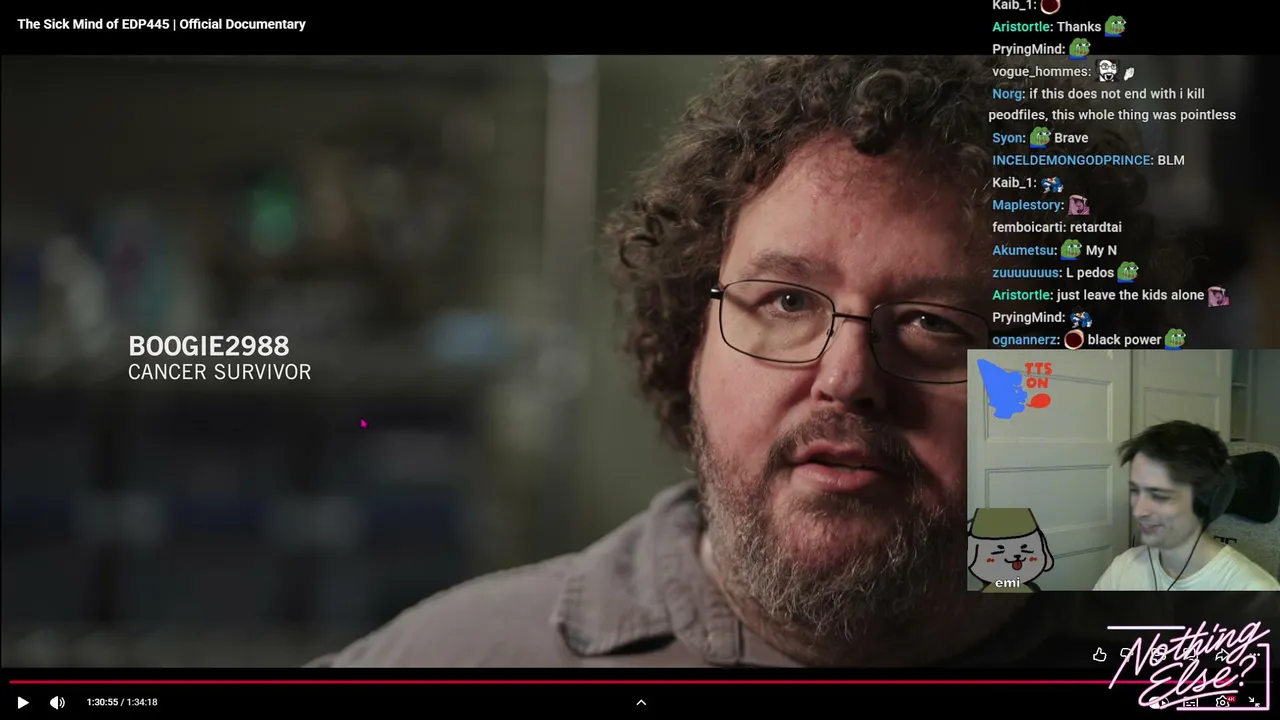Play the paused documentary video
The image size is (1280, 720).
[23, 702]
